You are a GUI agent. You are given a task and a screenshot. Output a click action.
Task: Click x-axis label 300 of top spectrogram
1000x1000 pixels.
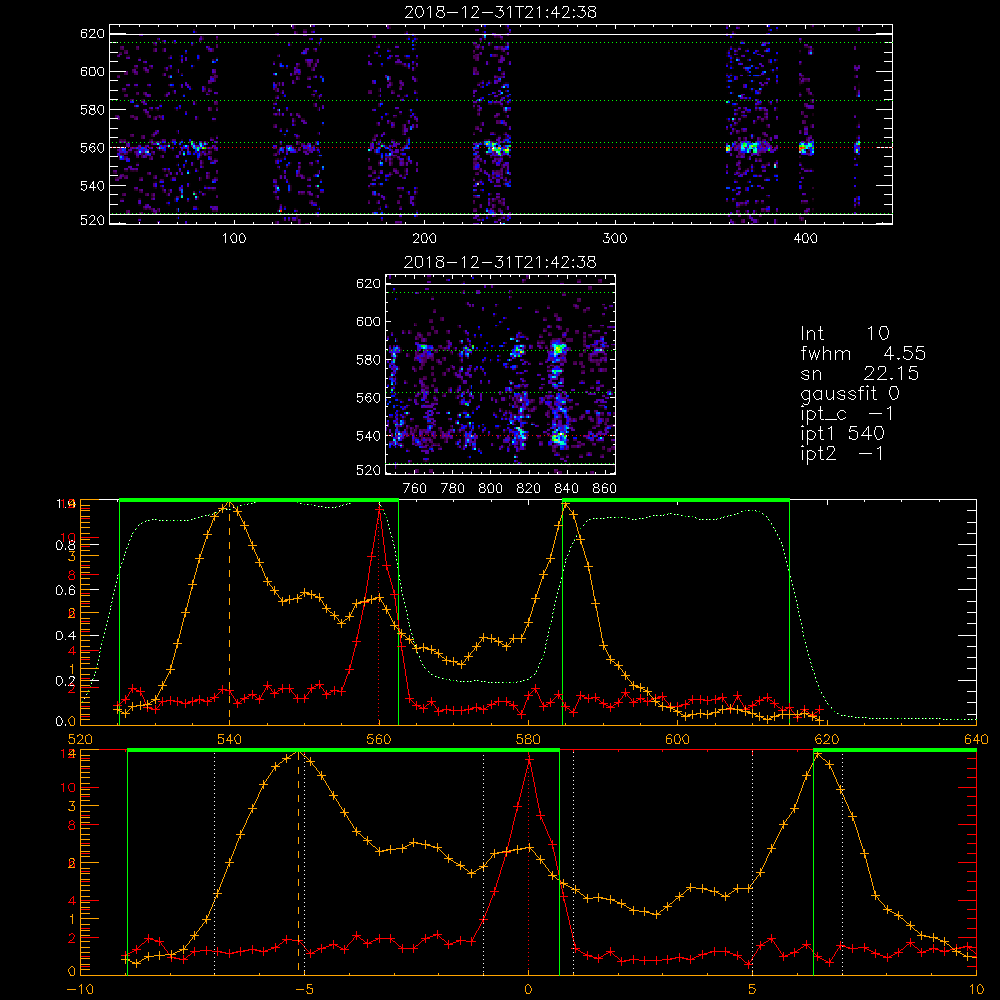(615, 238)
